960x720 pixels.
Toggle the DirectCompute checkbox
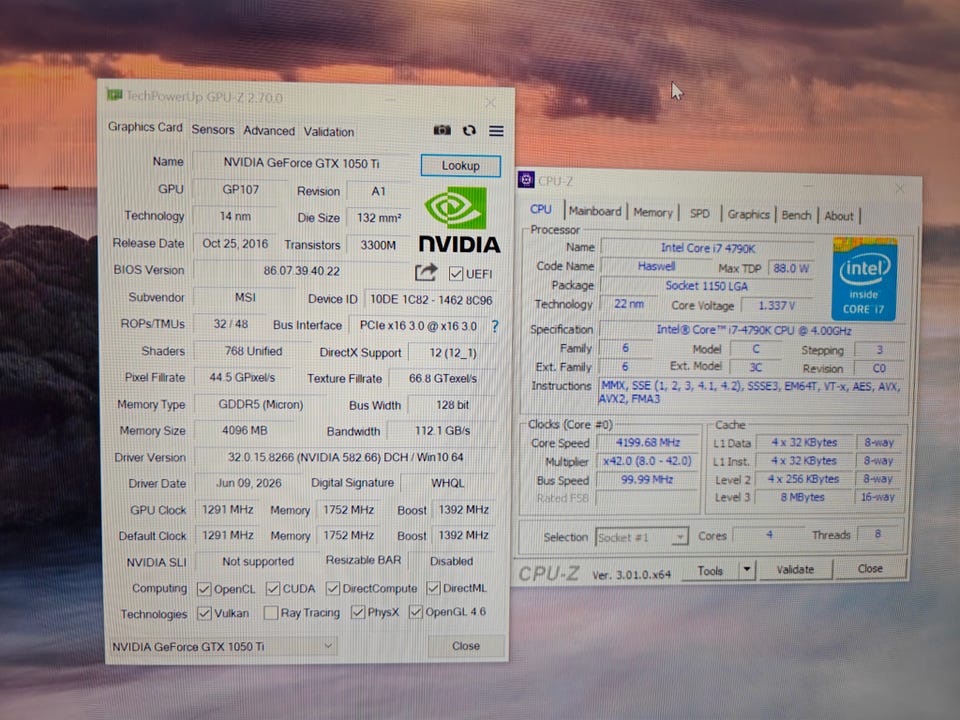(332, 588)
